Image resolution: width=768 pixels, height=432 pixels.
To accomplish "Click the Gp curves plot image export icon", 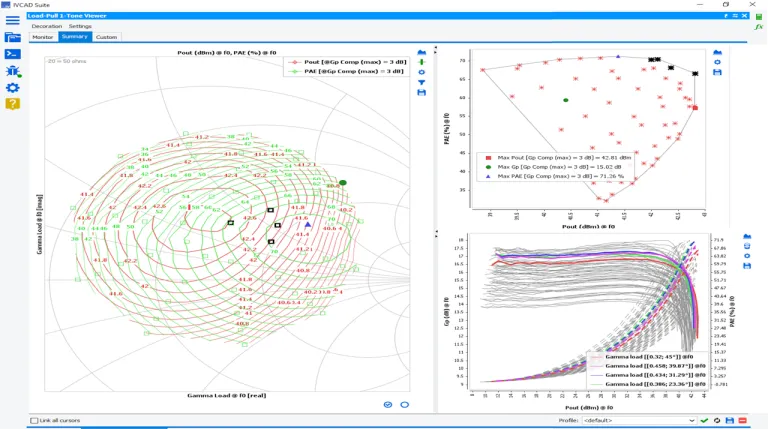I will pyautogui.click(x=747, y=237).
